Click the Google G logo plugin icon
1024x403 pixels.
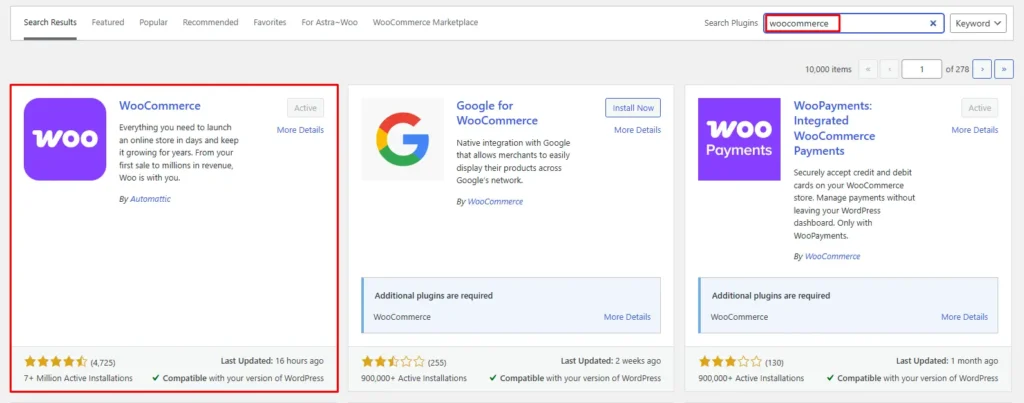402,139
